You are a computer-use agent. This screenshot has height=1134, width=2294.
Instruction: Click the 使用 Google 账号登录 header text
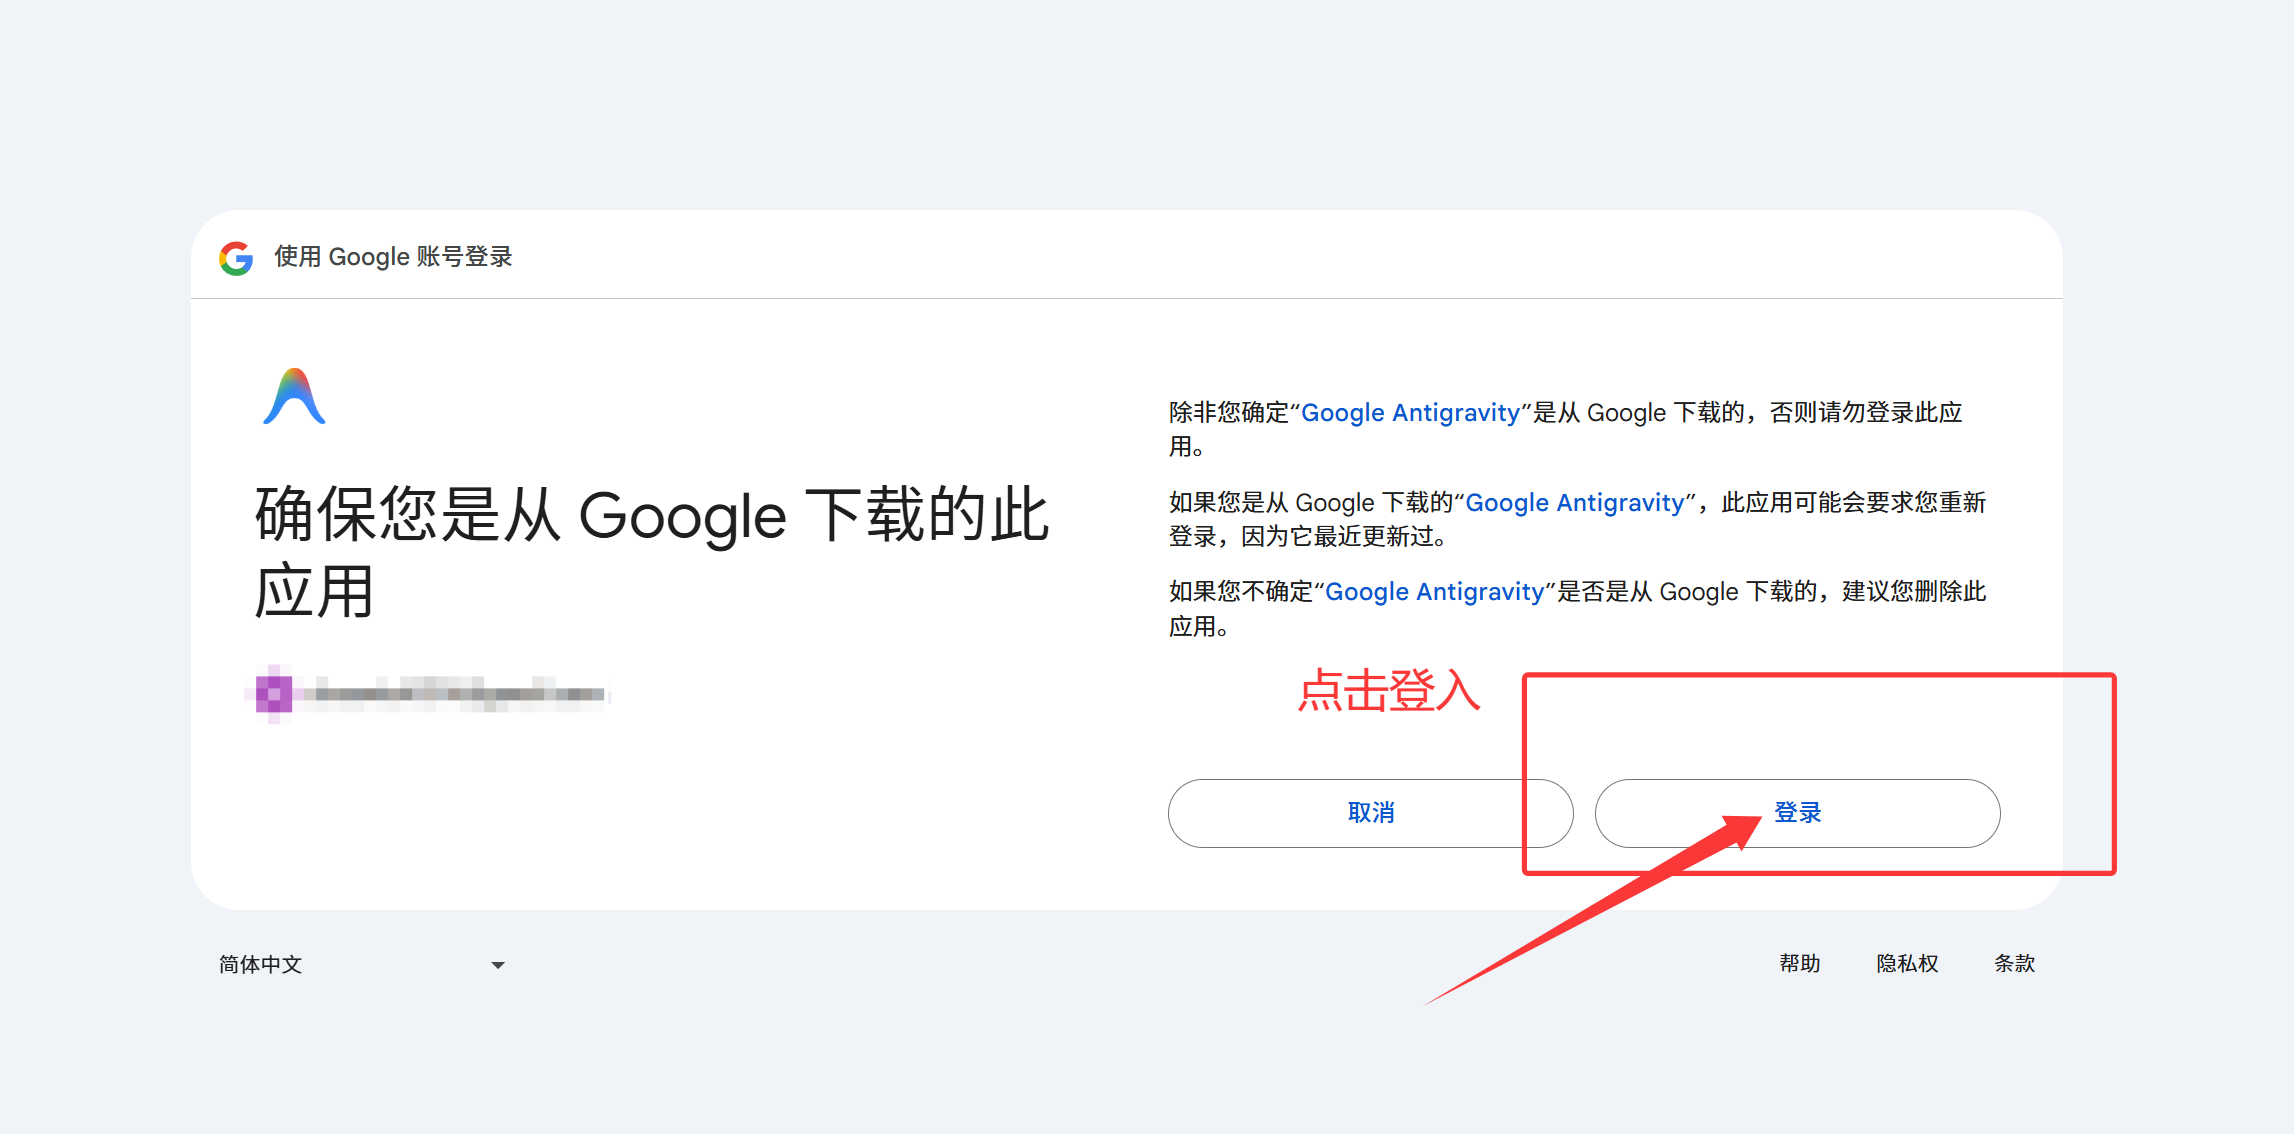393,257
